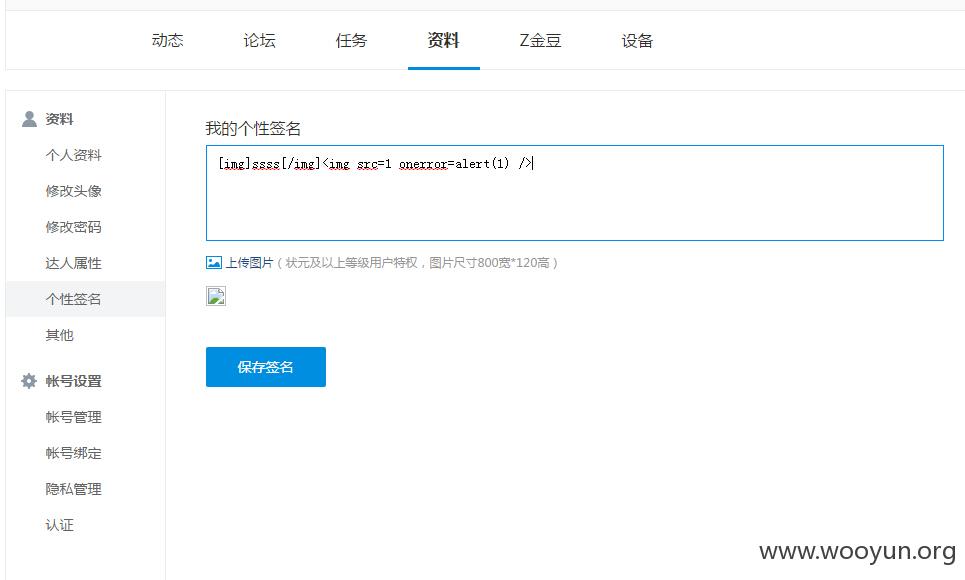Image resolution: width=965 pixels, height=580 pixels.
Task: Click the 保存签名 button
Action: pos(266,367)
